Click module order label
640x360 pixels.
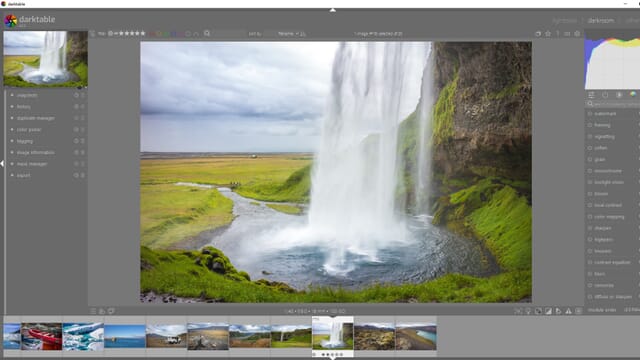tap(602, 310)
